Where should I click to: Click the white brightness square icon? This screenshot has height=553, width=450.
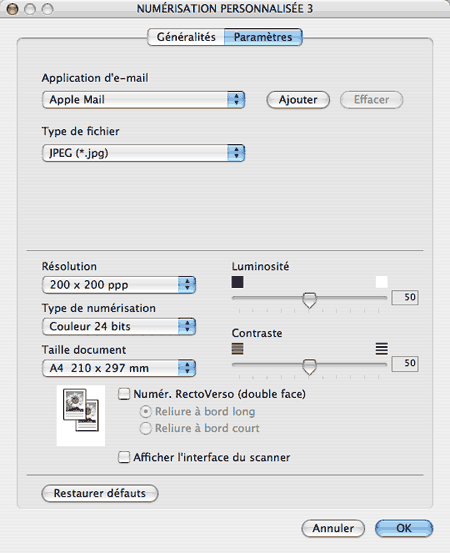tap(382, 282)
